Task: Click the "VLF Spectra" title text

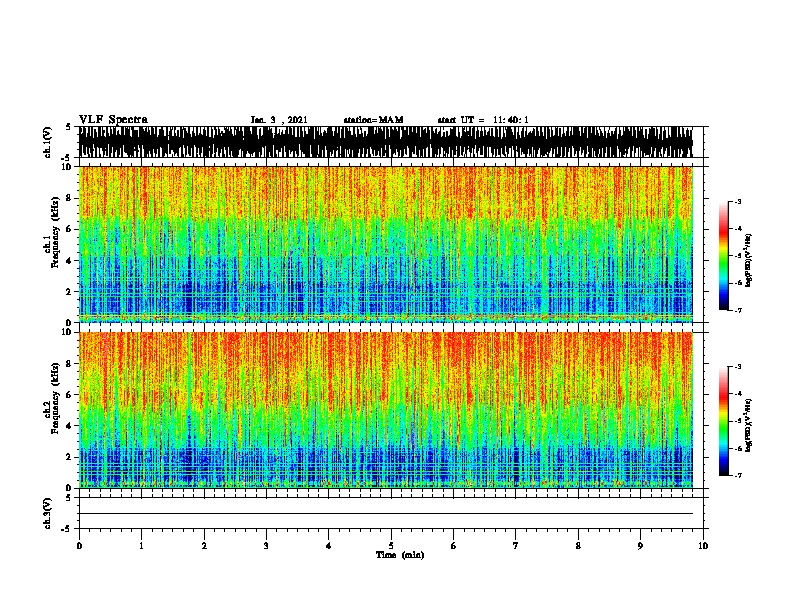Action: (113, 120)
